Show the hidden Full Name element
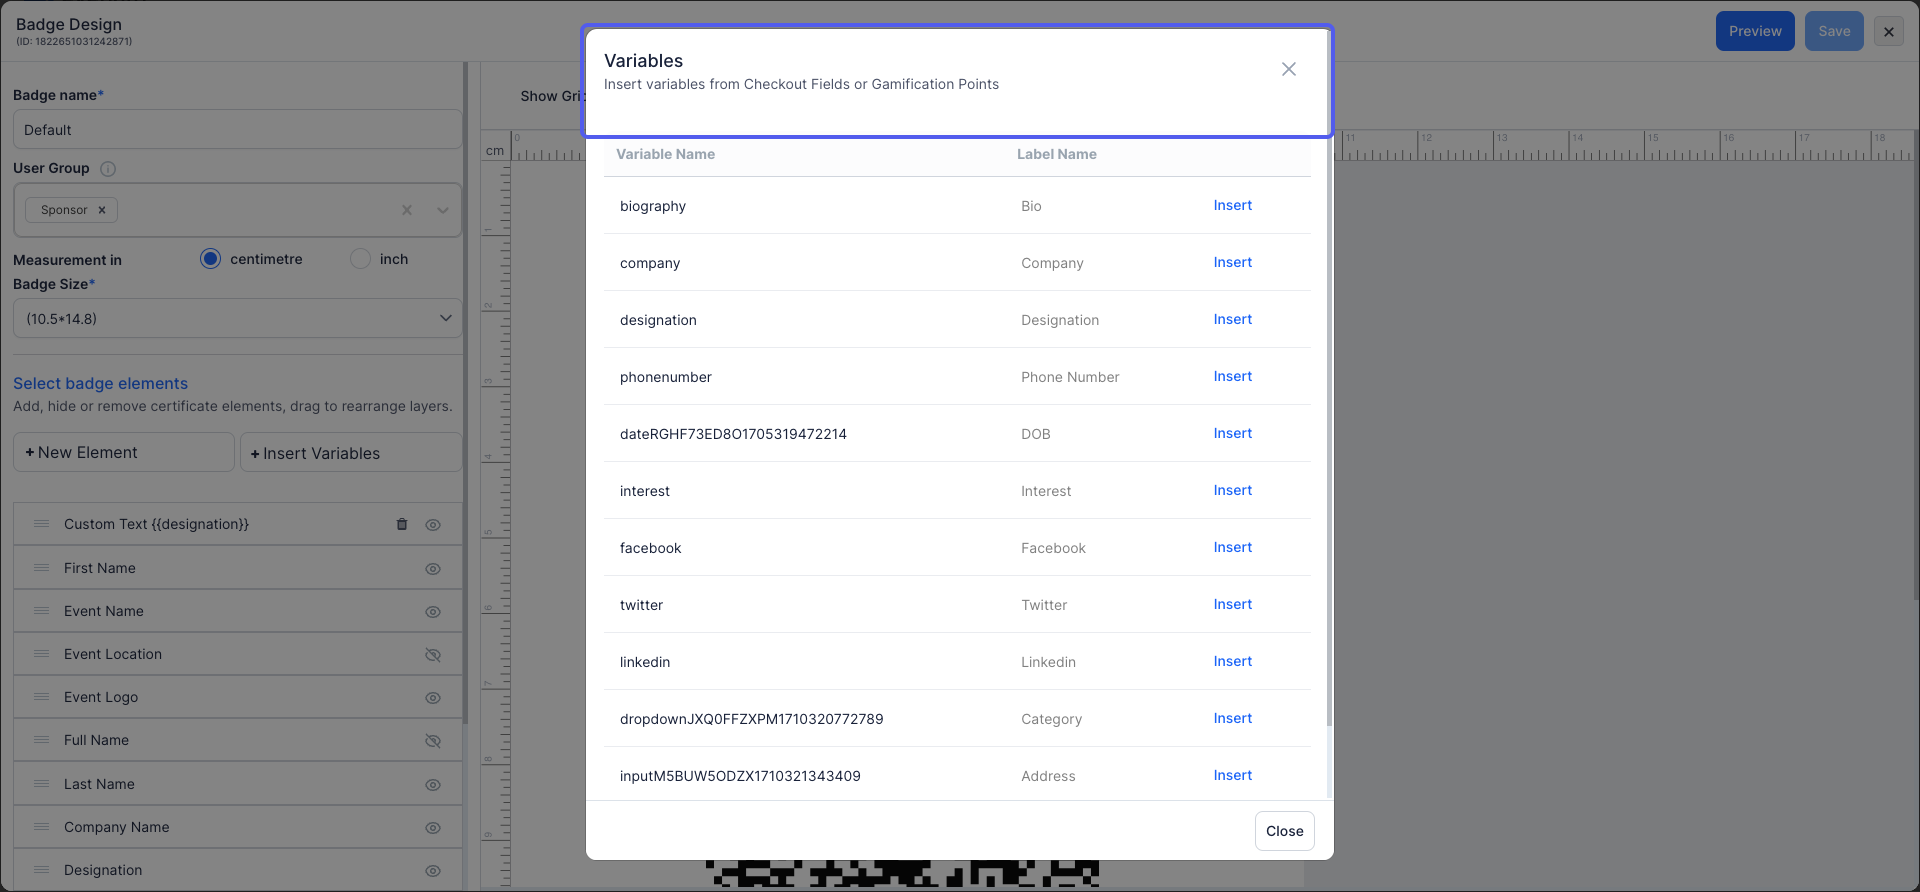1920x892 pixels. tap(433, 741)
